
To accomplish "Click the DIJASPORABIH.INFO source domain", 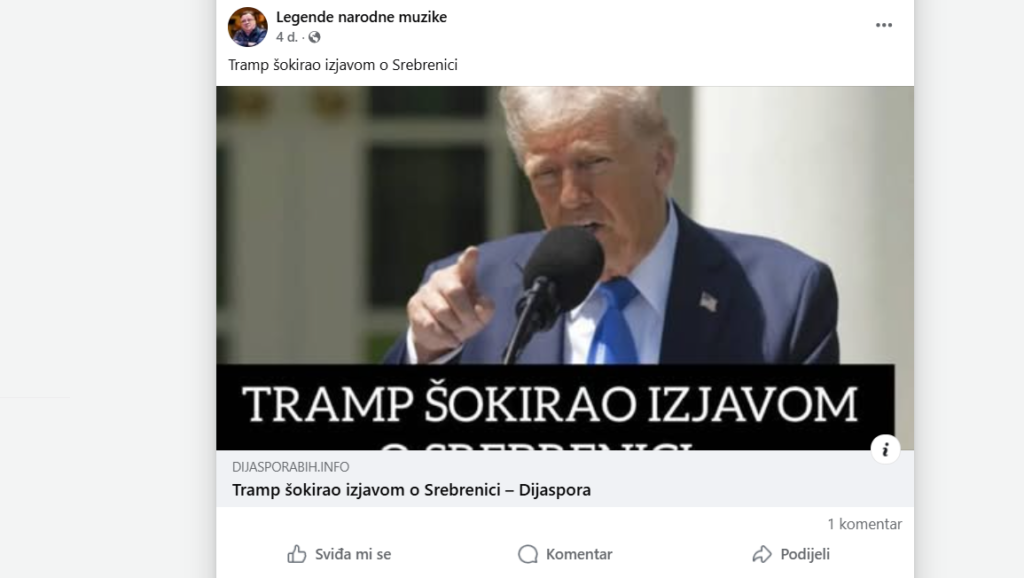I will point(291,467).
